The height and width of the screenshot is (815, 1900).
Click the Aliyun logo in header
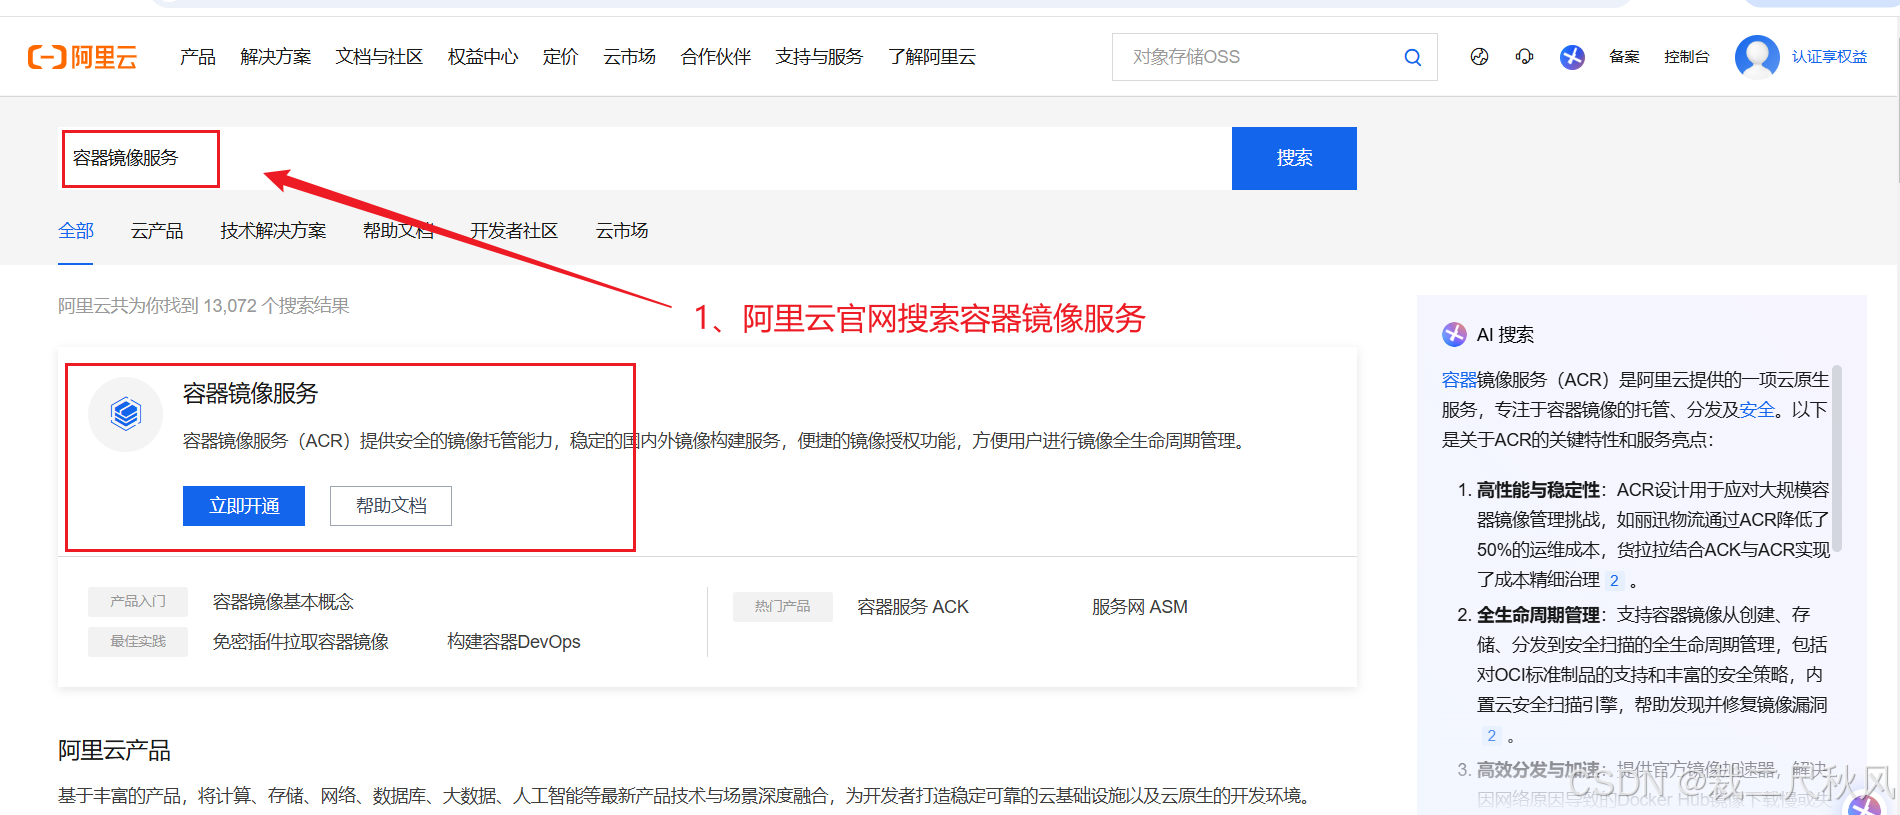coord(82,57)
